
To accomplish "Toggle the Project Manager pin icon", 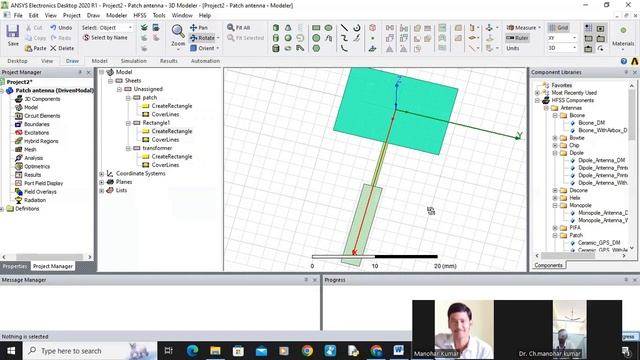I will (80, 72).
